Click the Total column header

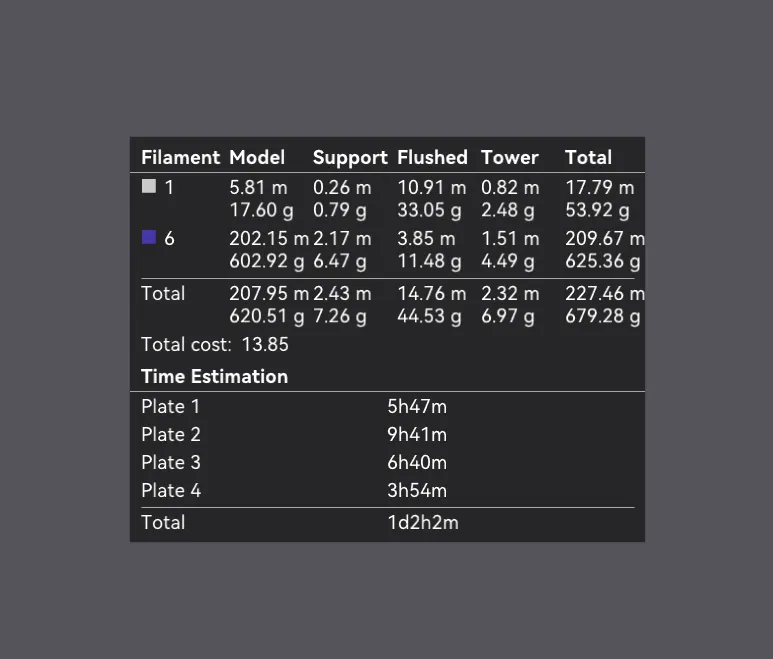click(588, 157)
